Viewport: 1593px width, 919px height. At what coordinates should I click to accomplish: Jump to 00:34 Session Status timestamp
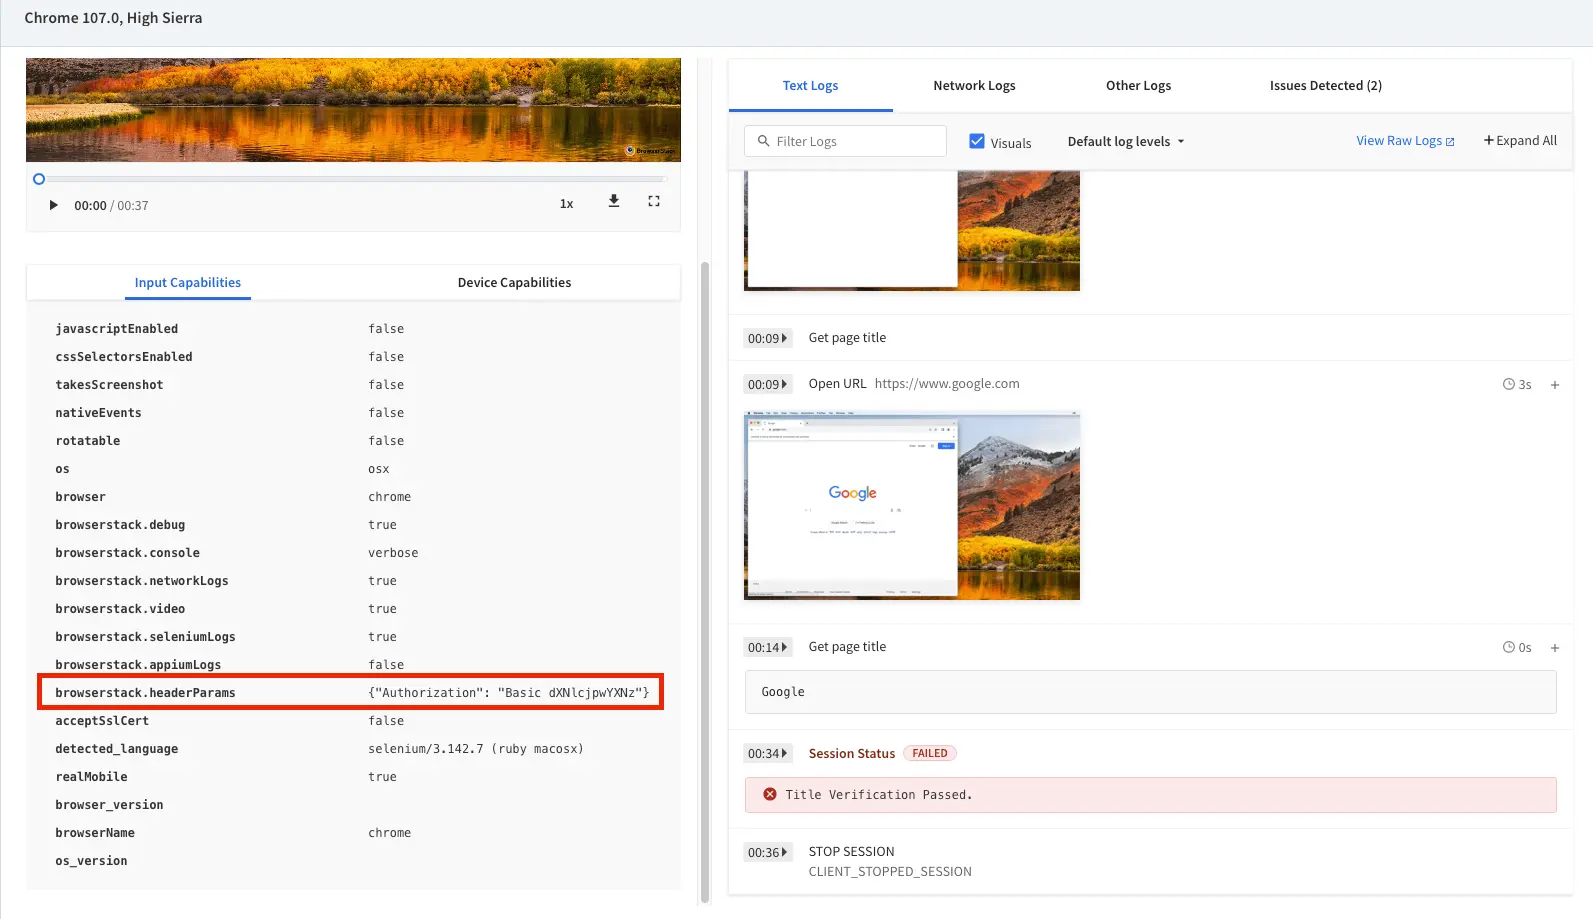click(x=767, y=753)
